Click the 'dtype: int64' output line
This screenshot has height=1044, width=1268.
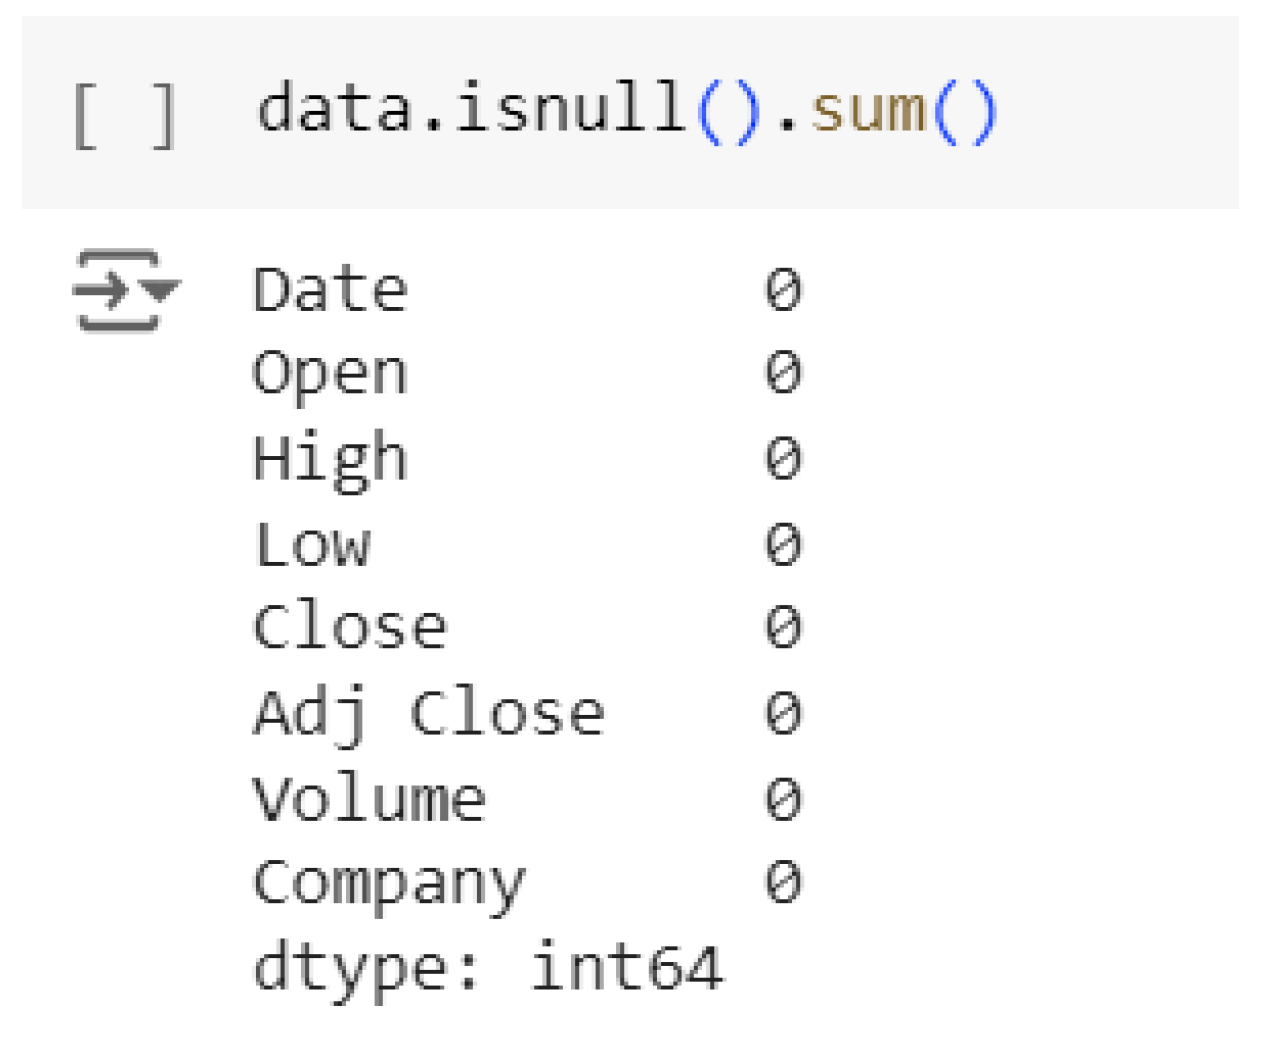[x=487, y=968]
